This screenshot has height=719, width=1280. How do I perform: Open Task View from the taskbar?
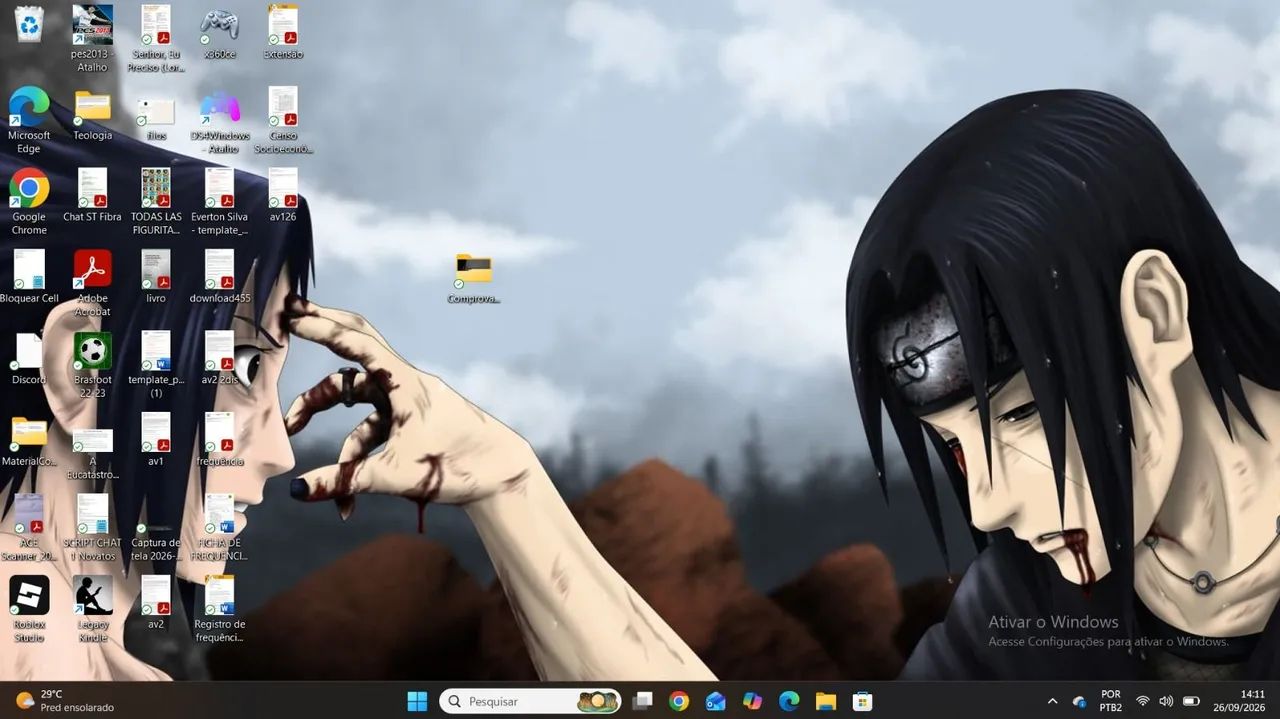[x=642, y=701]
